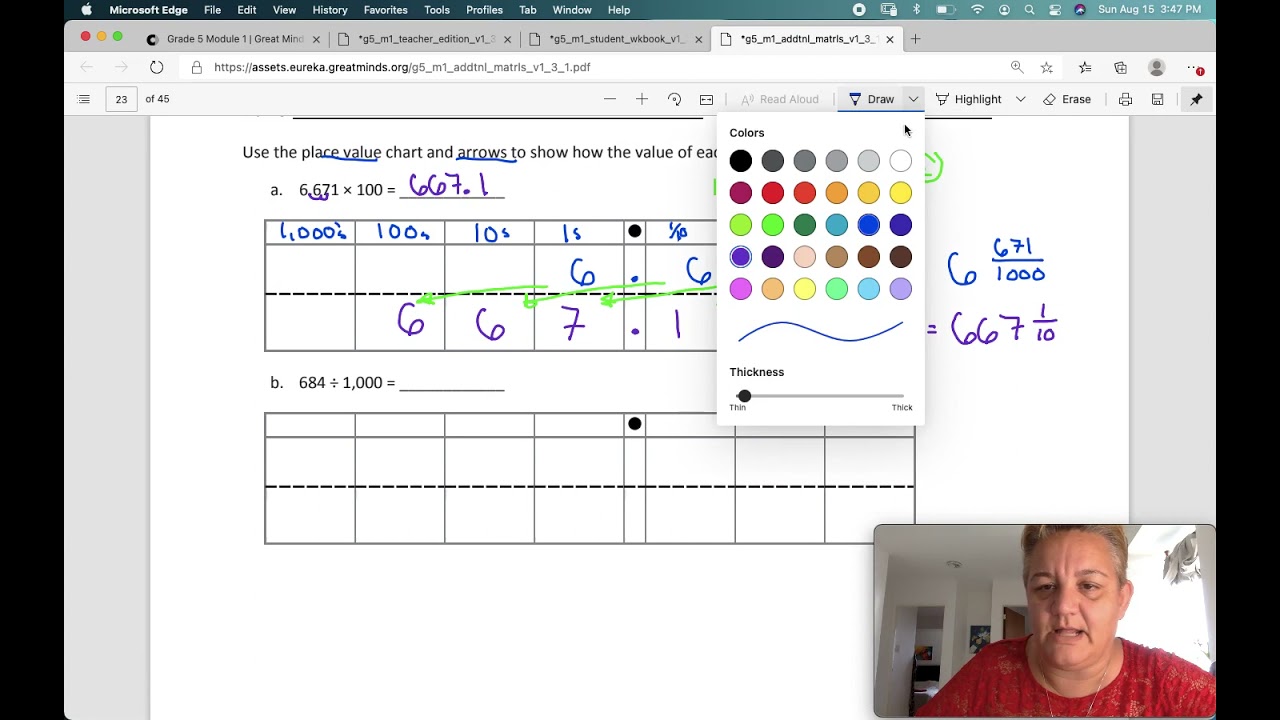Open the History menu
The image size is (1280, 720).
pyautogui.click(x=330, y=10)
